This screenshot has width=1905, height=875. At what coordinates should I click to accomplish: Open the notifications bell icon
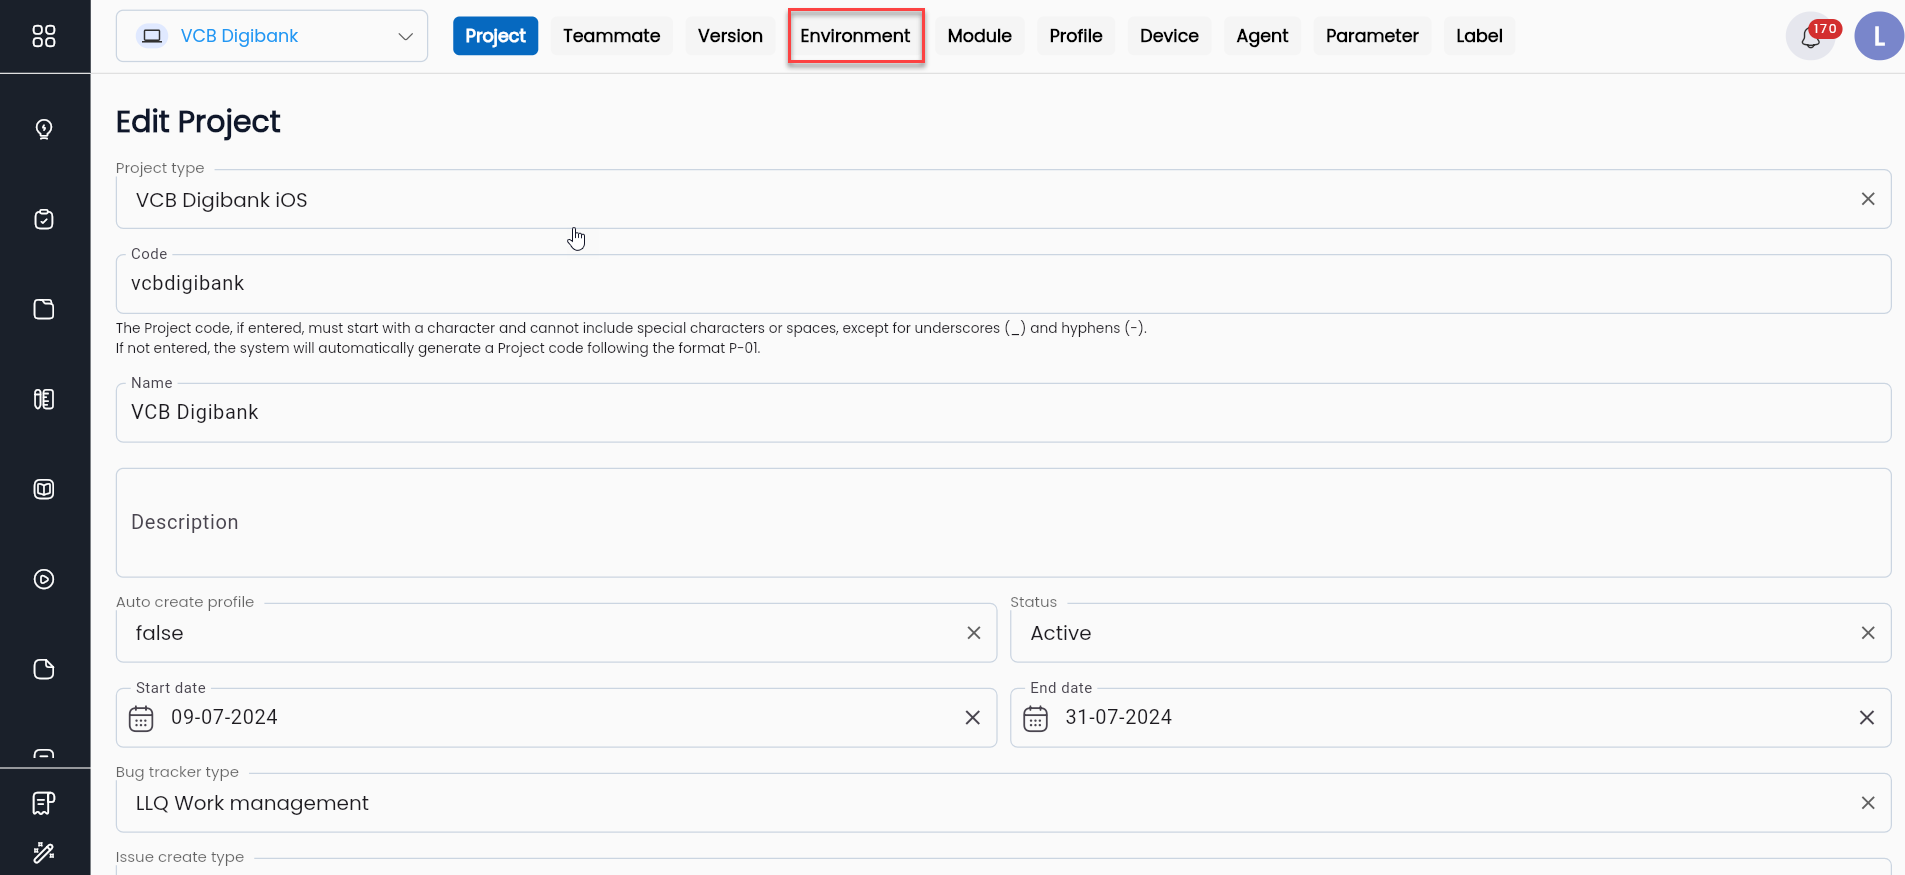pos(1810,38)
